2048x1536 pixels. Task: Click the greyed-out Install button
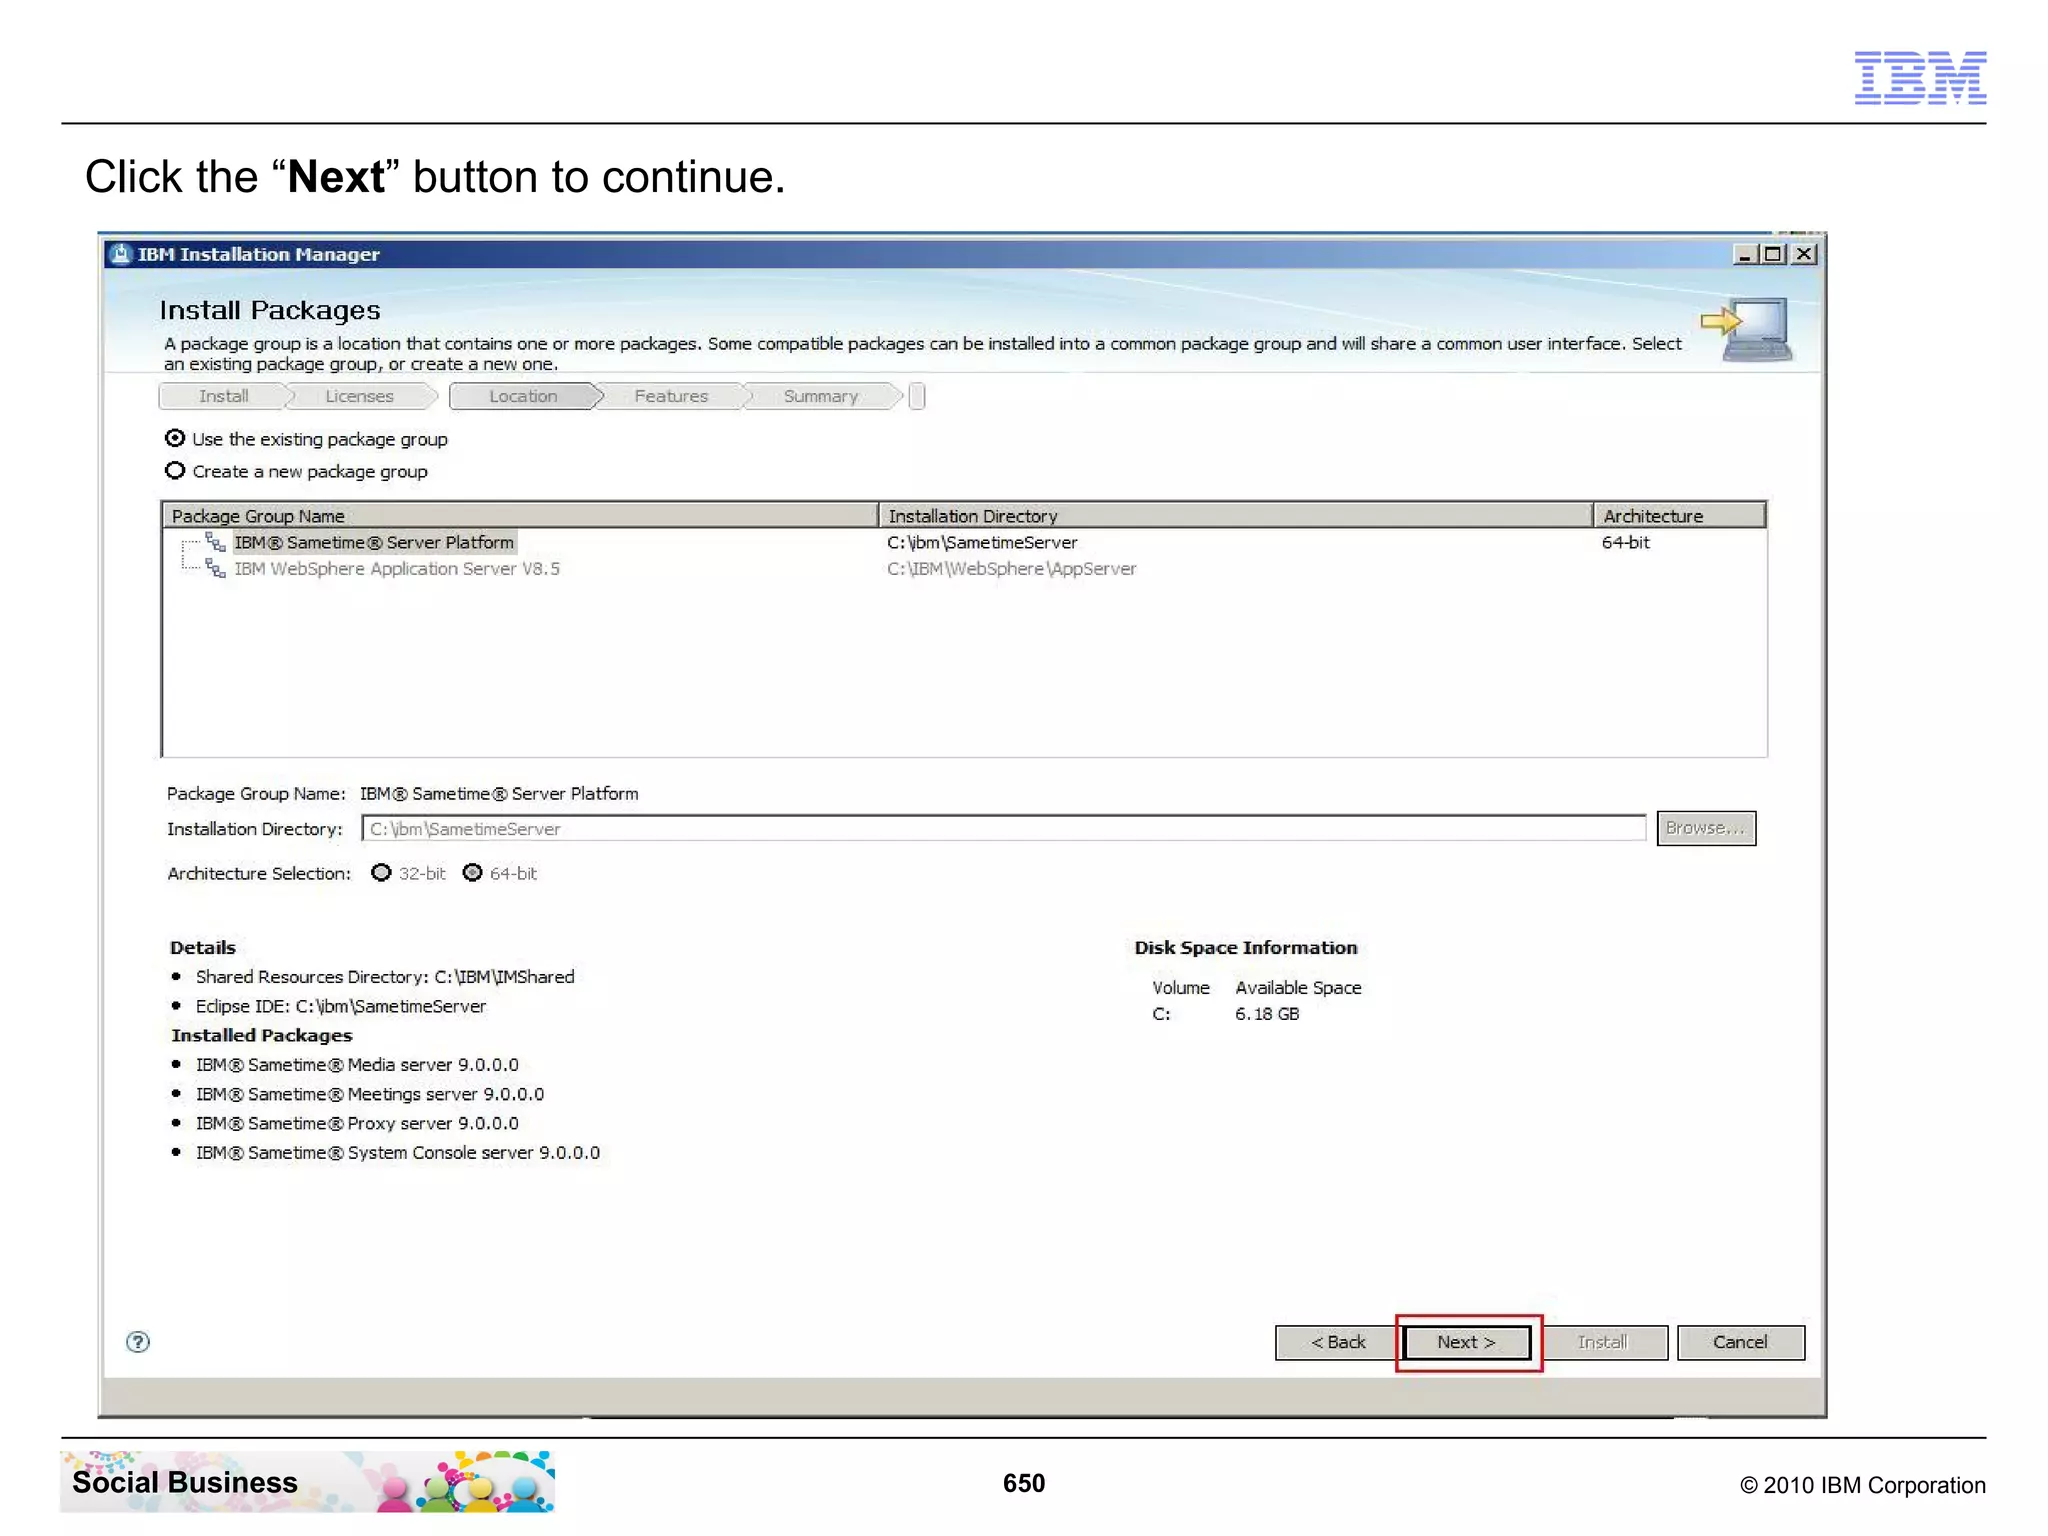[1602, 1342]
